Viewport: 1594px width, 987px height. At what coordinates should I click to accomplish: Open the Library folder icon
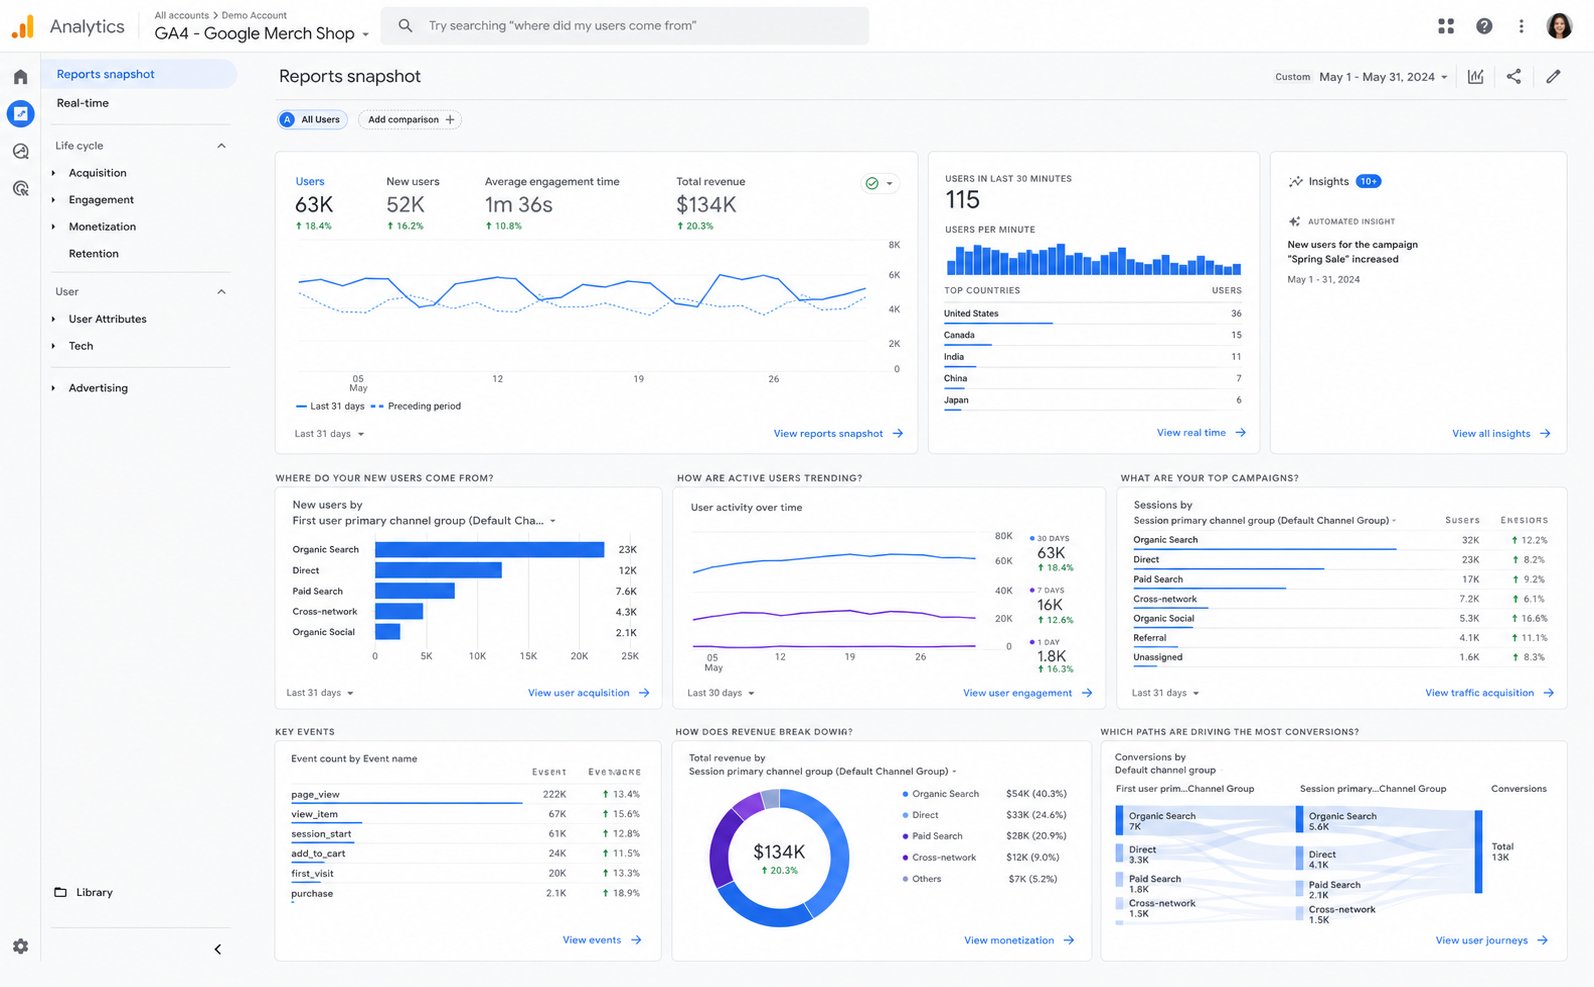[x=60, y=892]
